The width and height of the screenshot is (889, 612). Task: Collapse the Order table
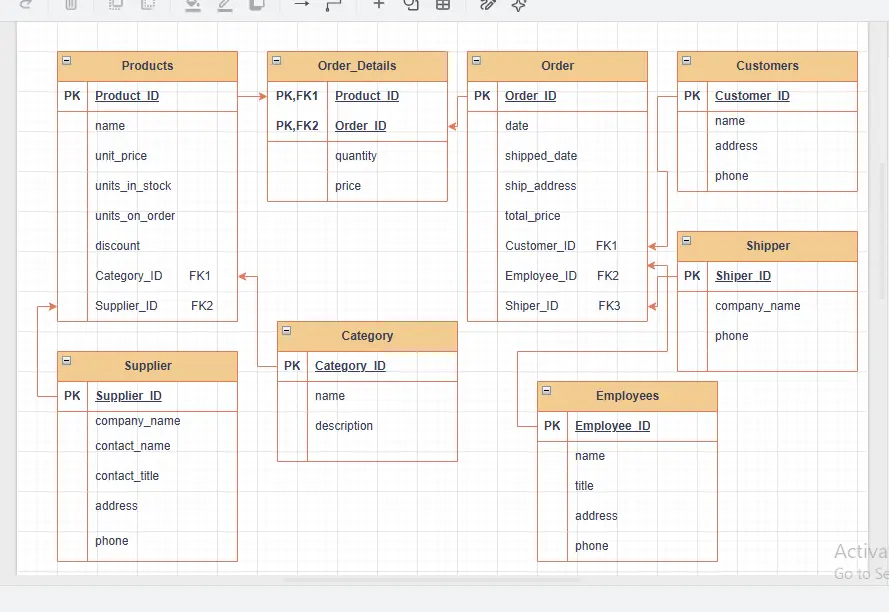click(x=477, y=60)
